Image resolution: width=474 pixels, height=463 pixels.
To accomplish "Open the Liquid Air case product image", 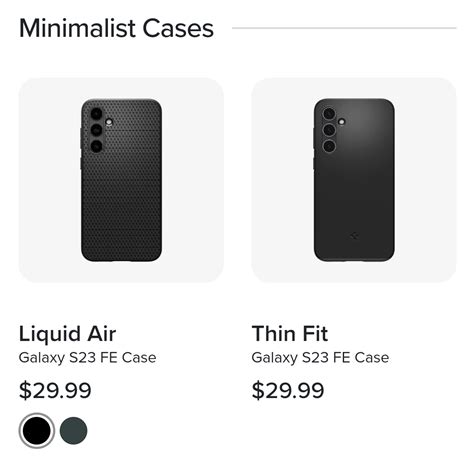I will (121, 180).
